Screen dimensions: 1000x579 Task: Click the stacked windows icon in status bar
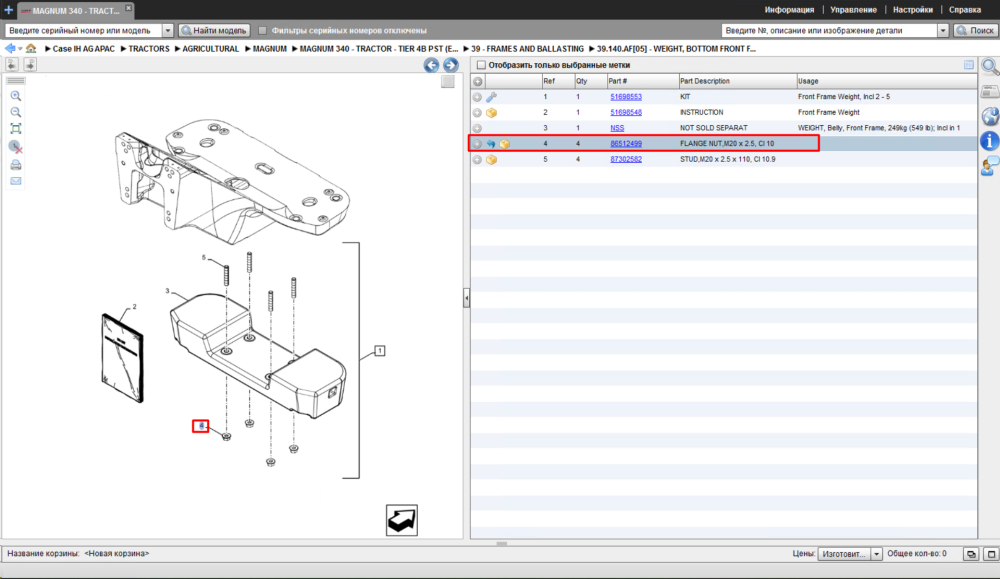971,554
